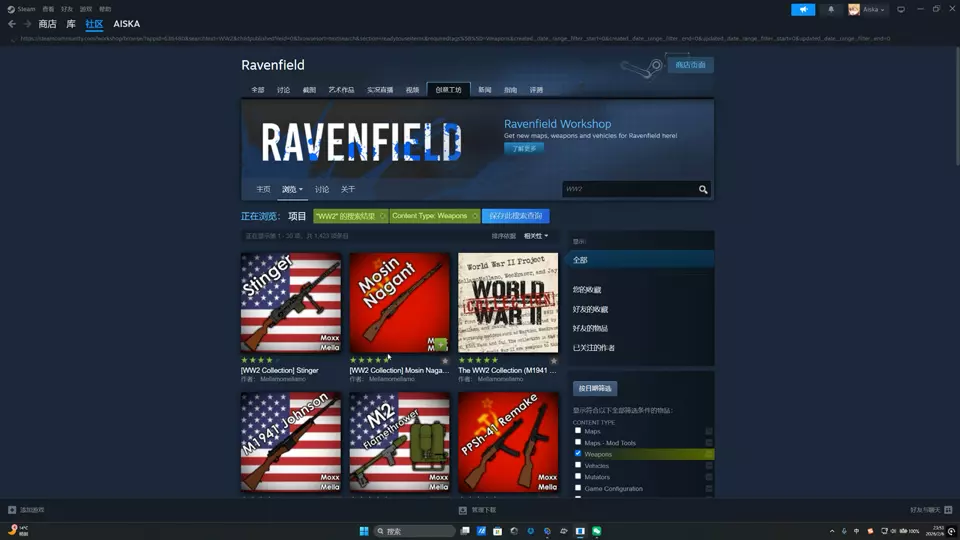960x540 pixels.
Task: Check the Mutators content type checkbox
Action: coord(577,476)
